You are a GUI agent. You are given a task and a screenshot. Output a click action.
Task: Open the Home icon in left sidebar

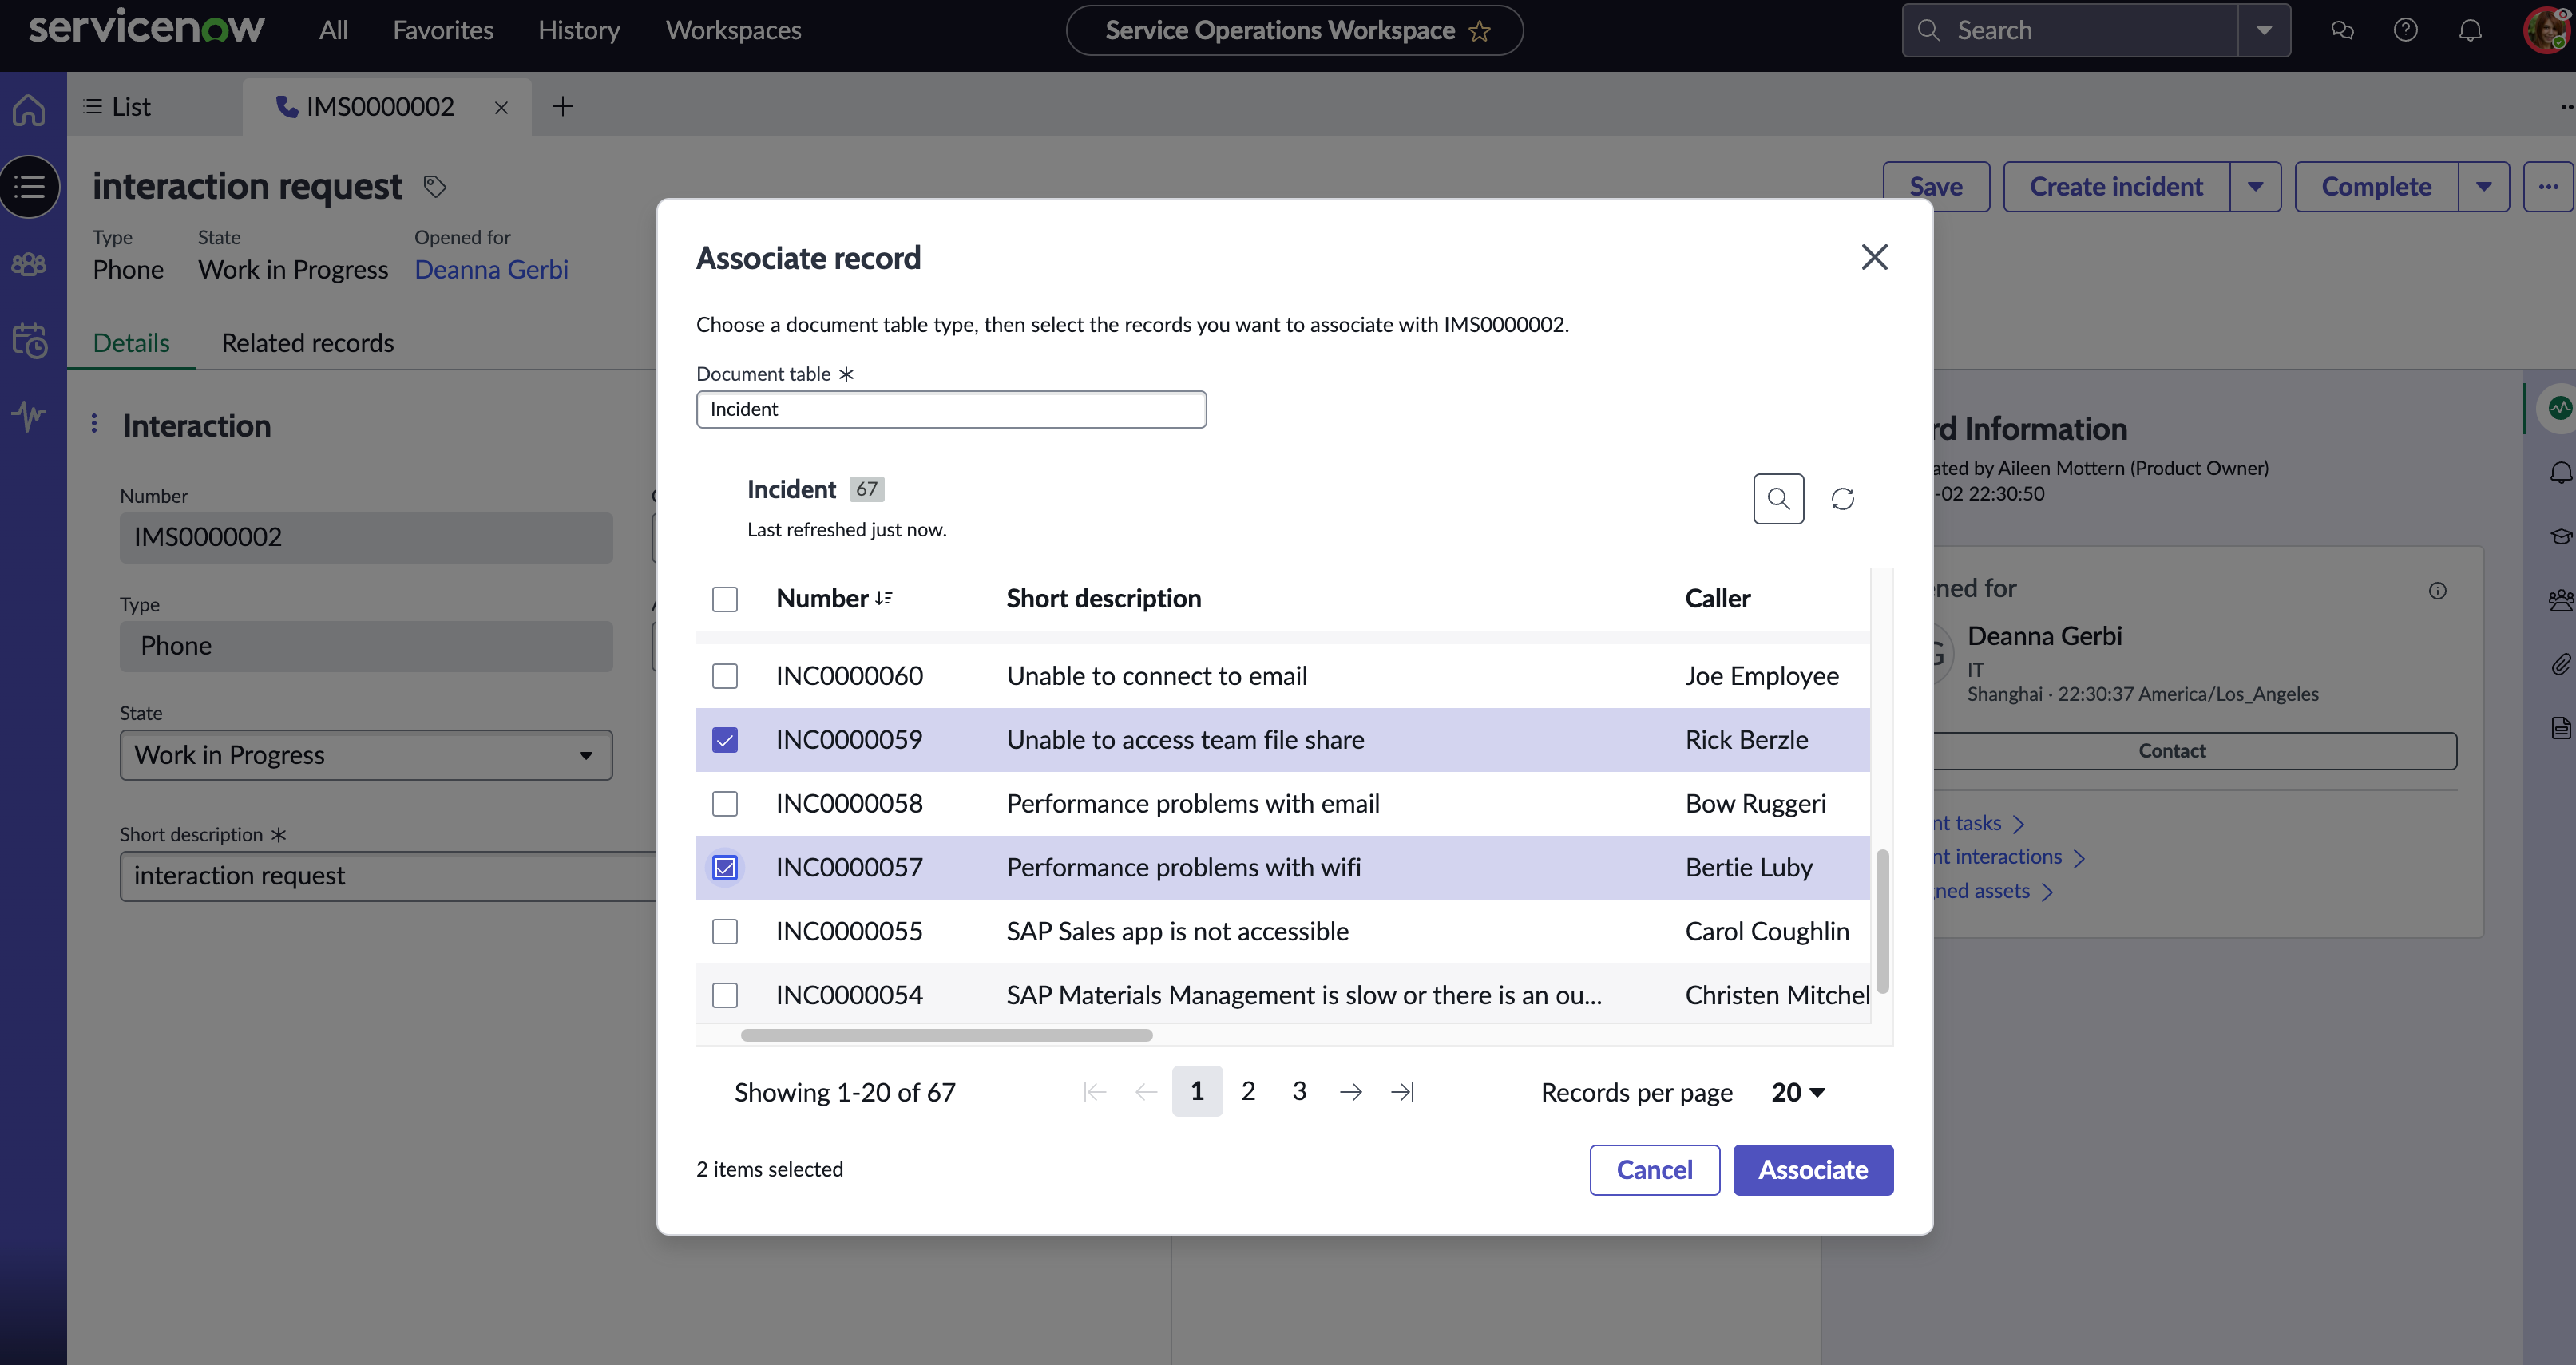point(29,109)
